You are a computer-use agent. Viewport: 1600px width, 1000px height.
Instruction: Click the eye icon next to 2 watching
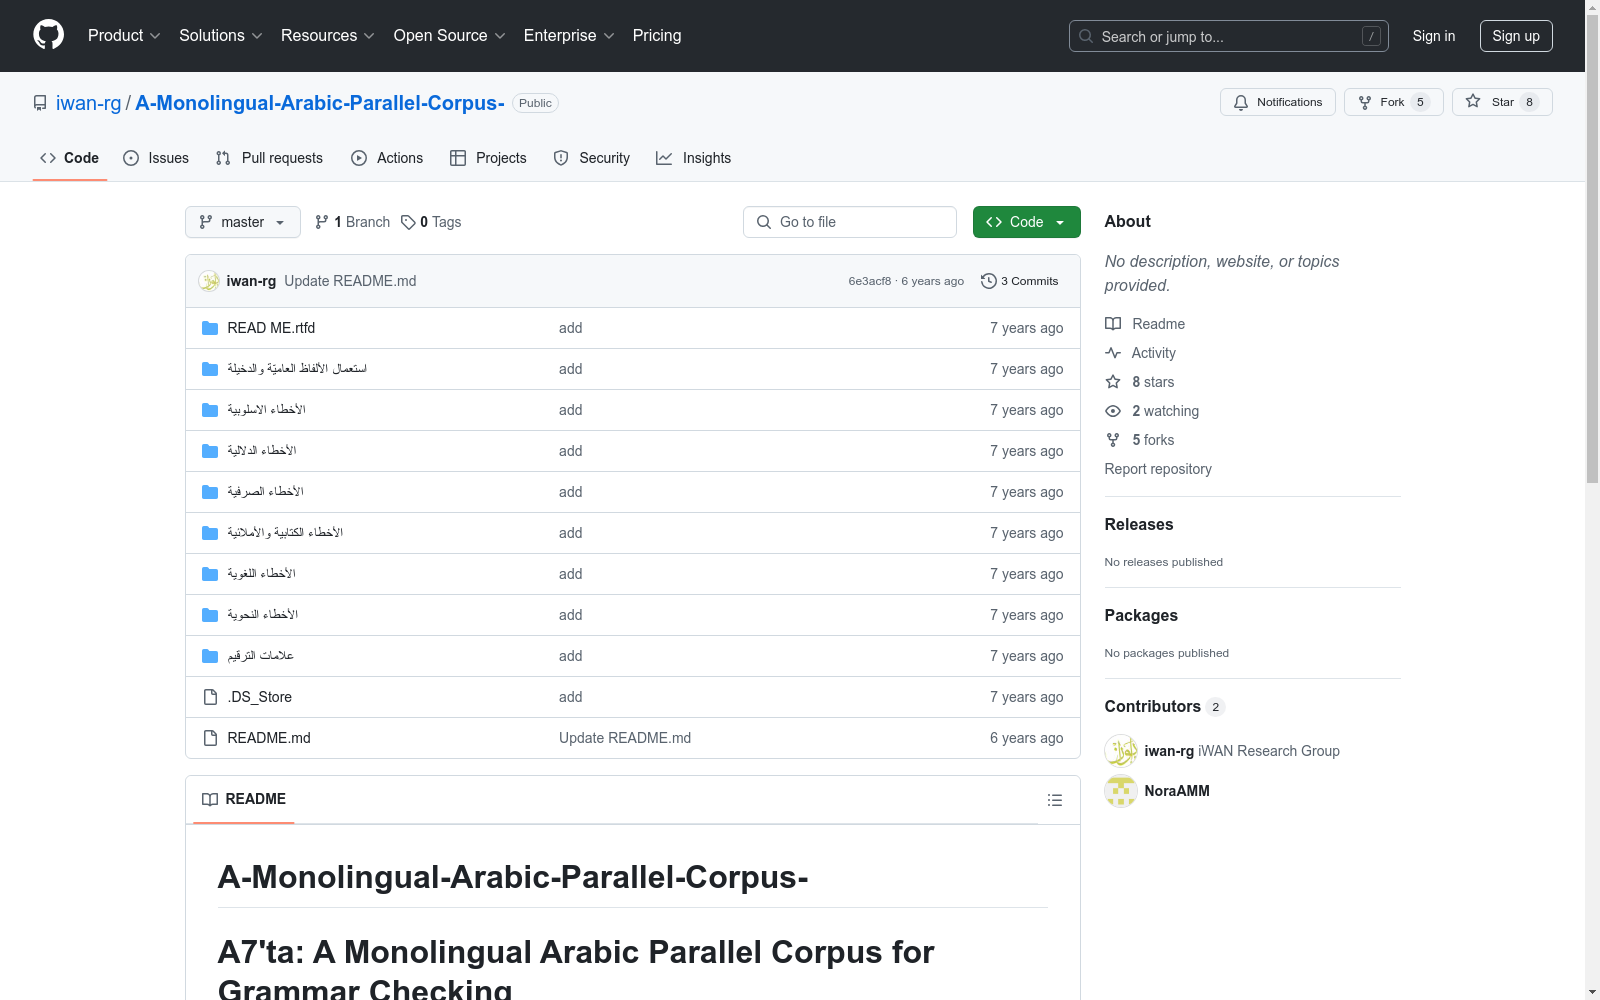tap(1113, 411)
